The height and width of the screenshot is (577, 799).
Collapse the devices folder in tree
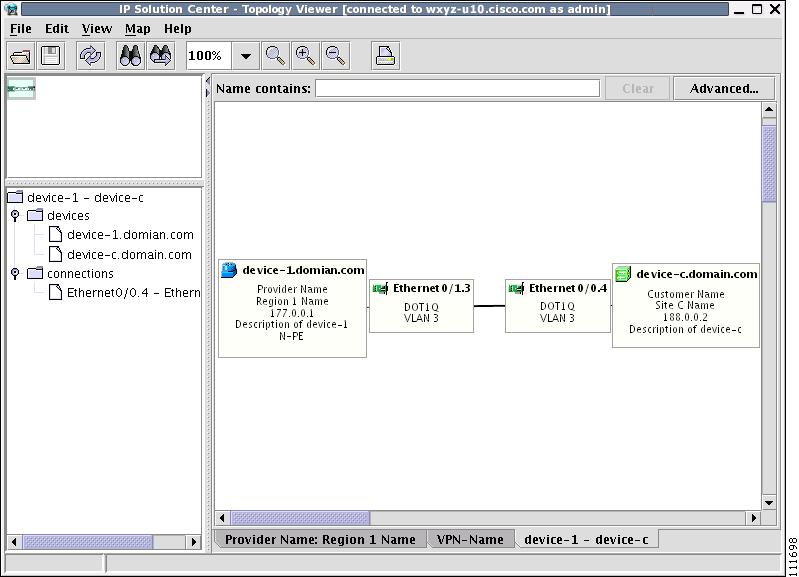pyautogui.click(x=15, y=216)
